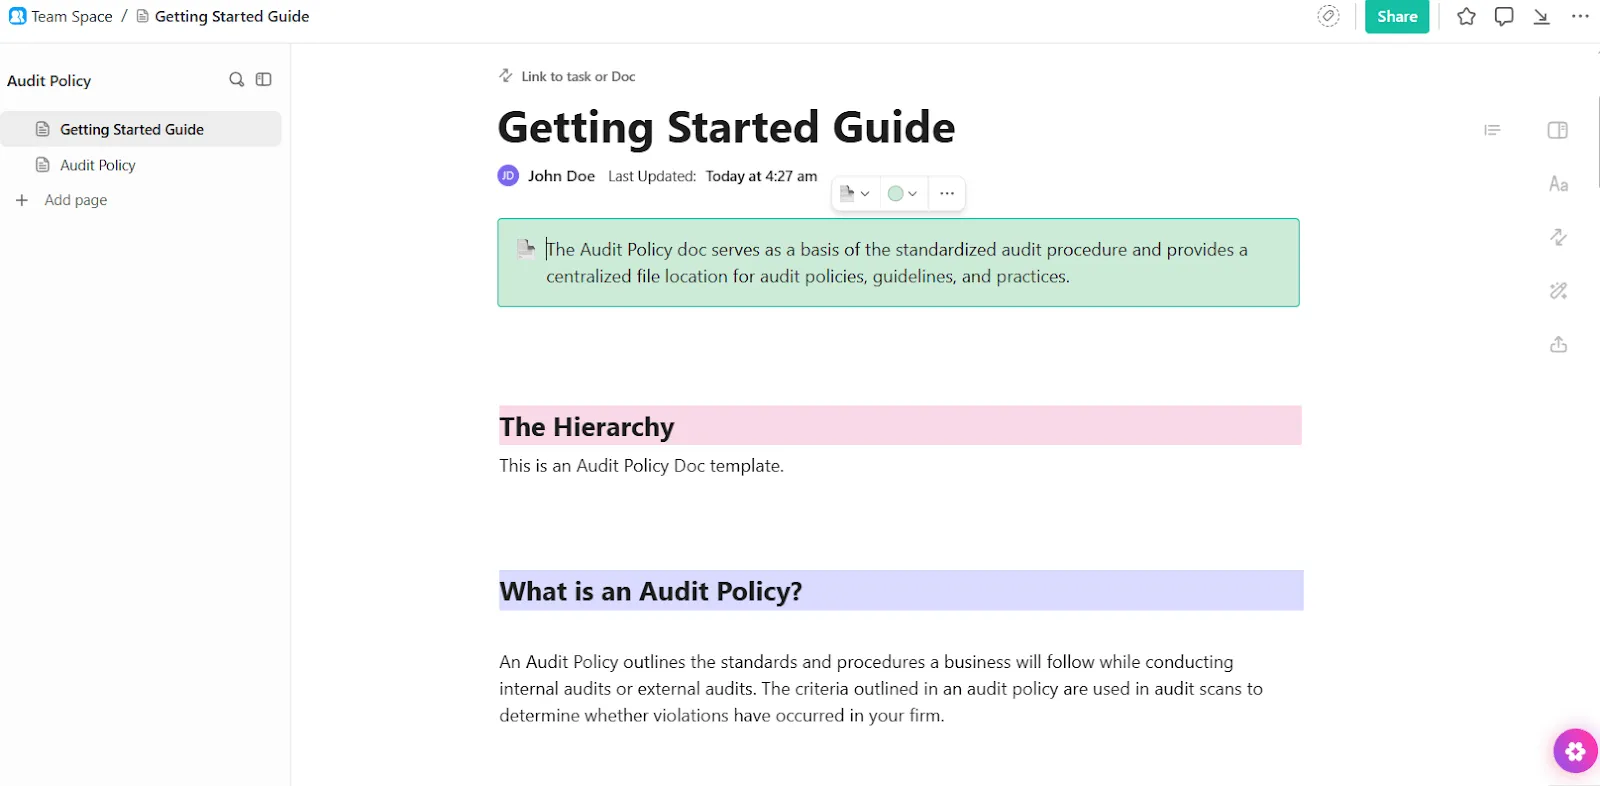Open the pink floating action button
Image resolution: width=1600 pixels, height=786 pixels.
point(1576,751)
